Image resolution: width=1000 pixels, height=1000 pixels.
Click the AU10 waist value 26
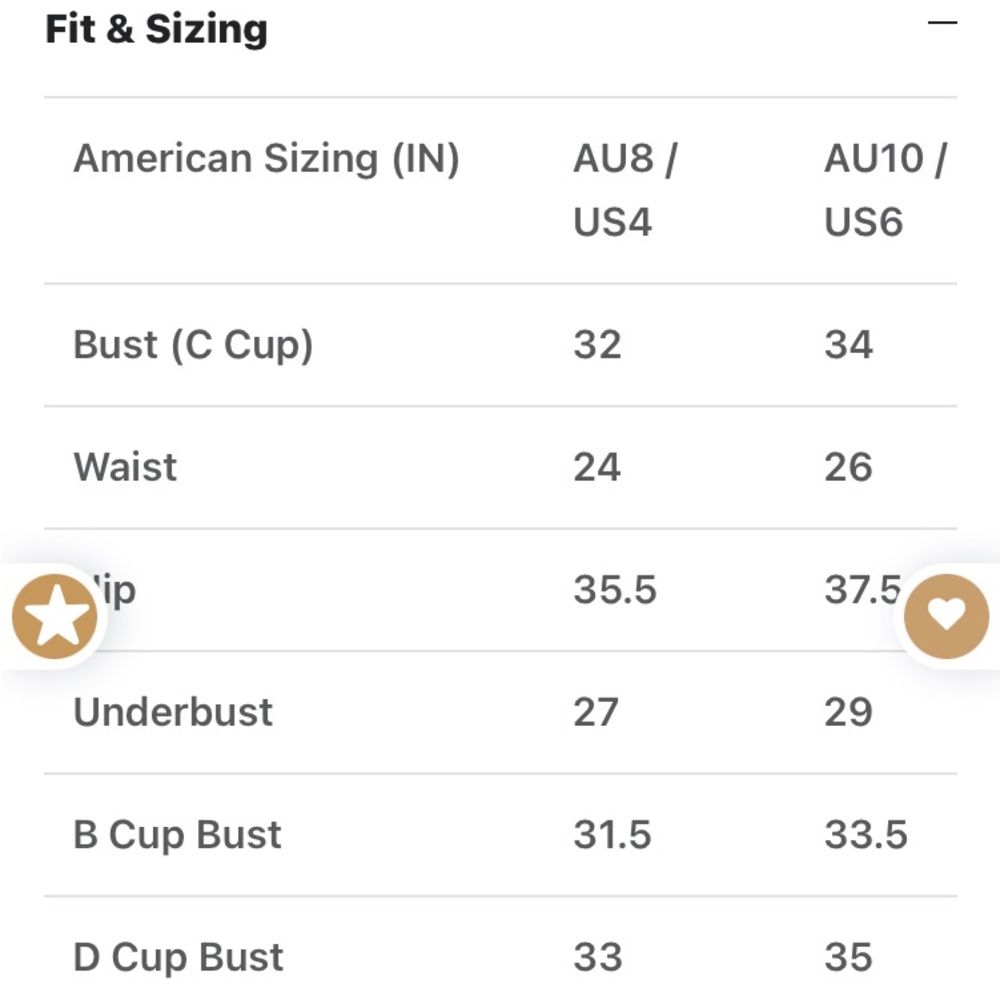tap(848, 467)
